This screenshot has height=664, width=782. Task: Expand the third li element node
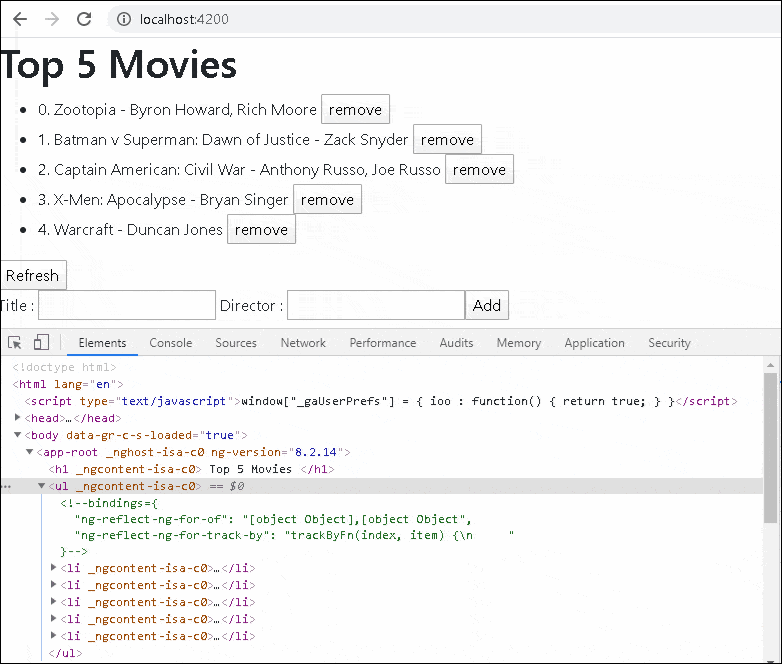(x=53, y=601)
